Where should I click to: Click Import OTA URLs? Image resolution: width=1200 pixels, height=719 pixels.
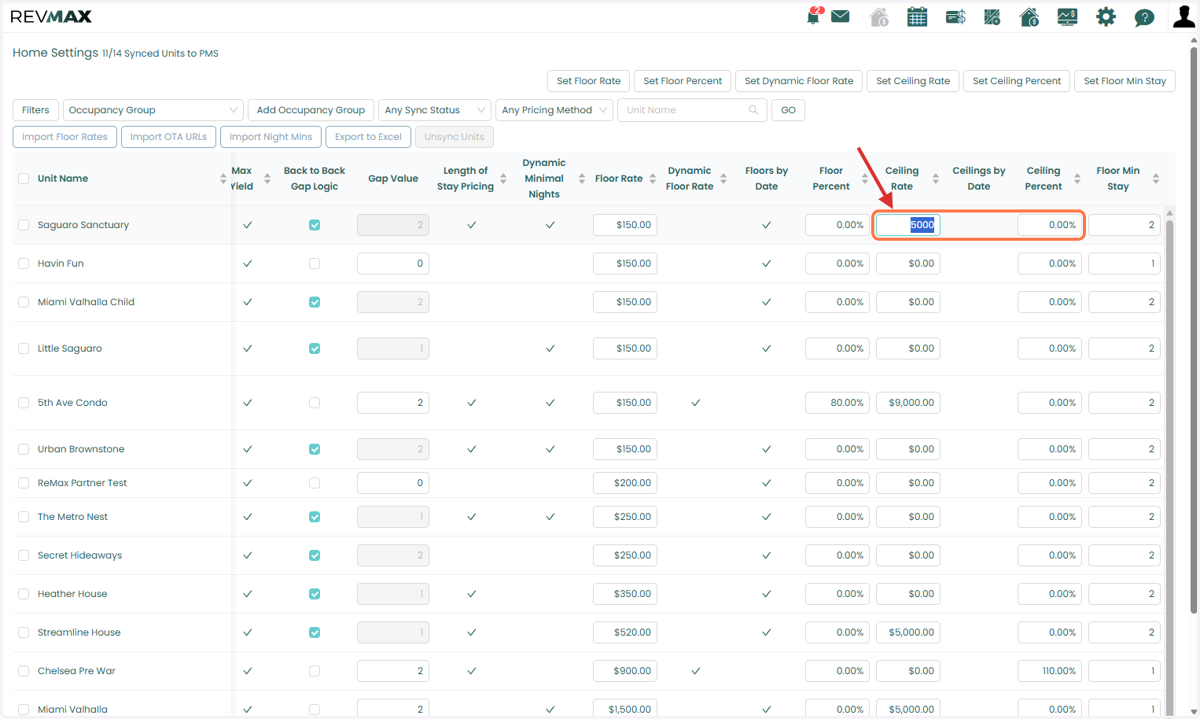(169, 137)
